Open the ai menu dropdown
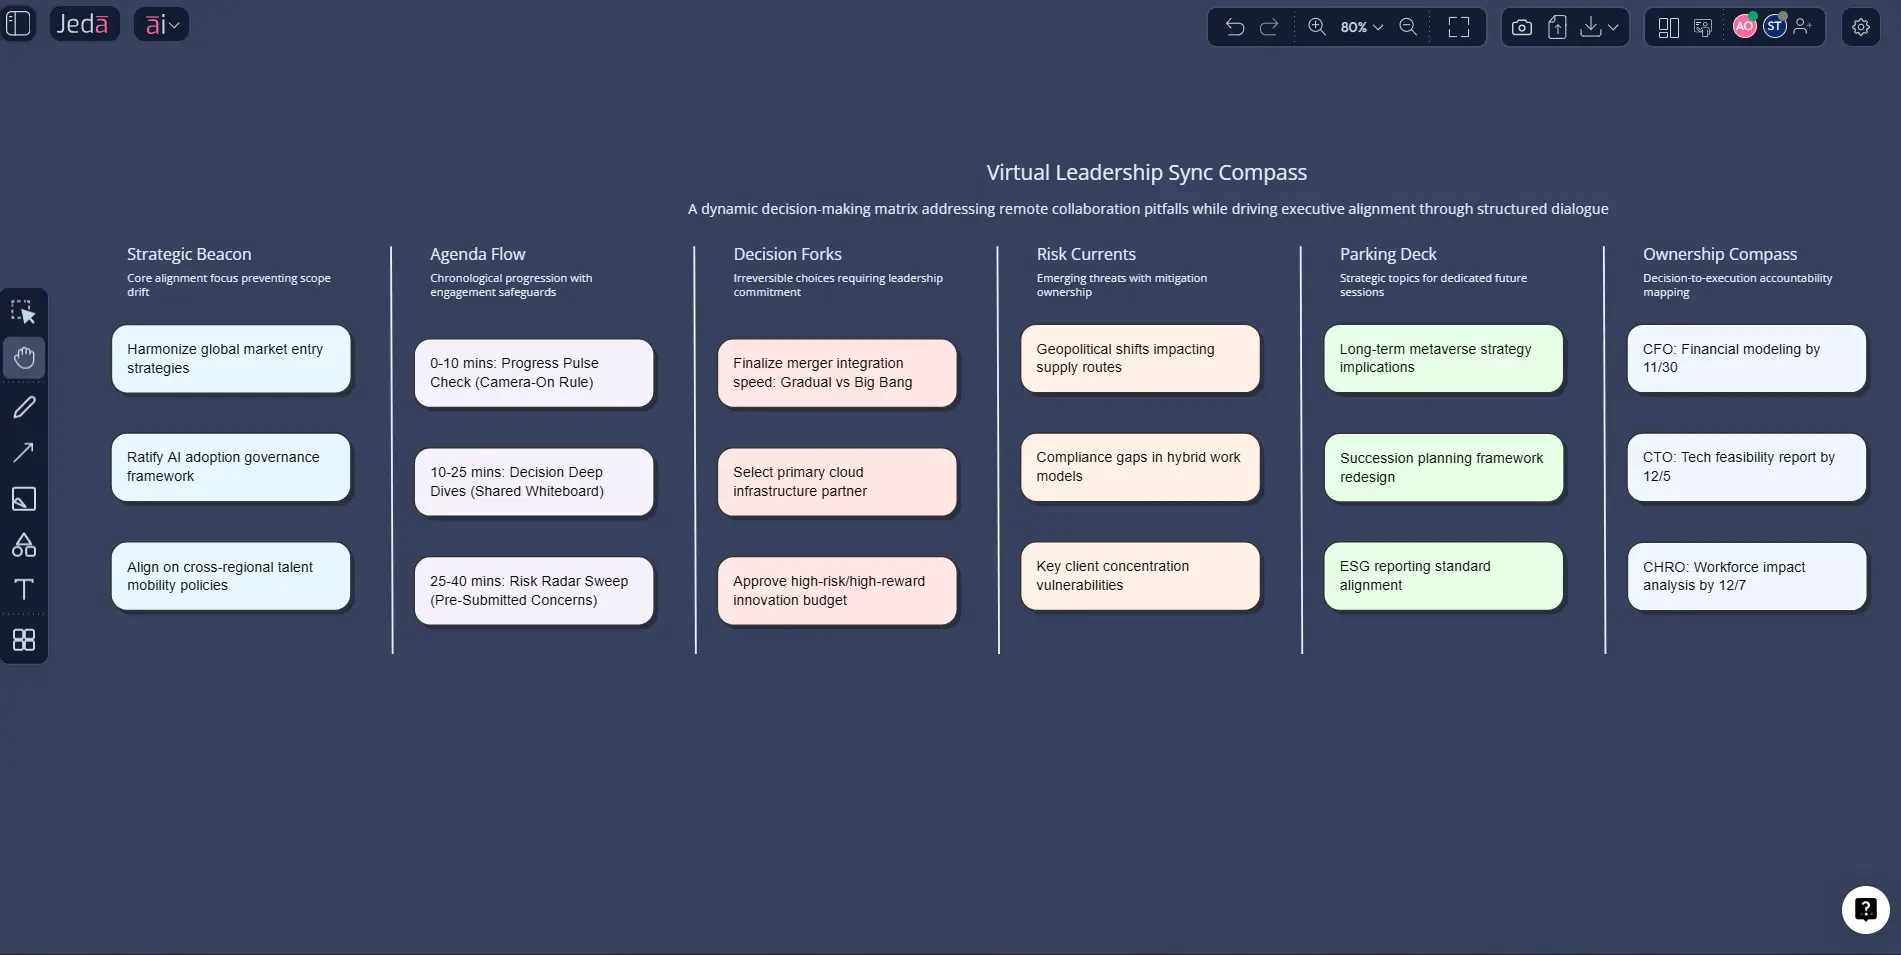1901x955 pixels. click(161, 24)
